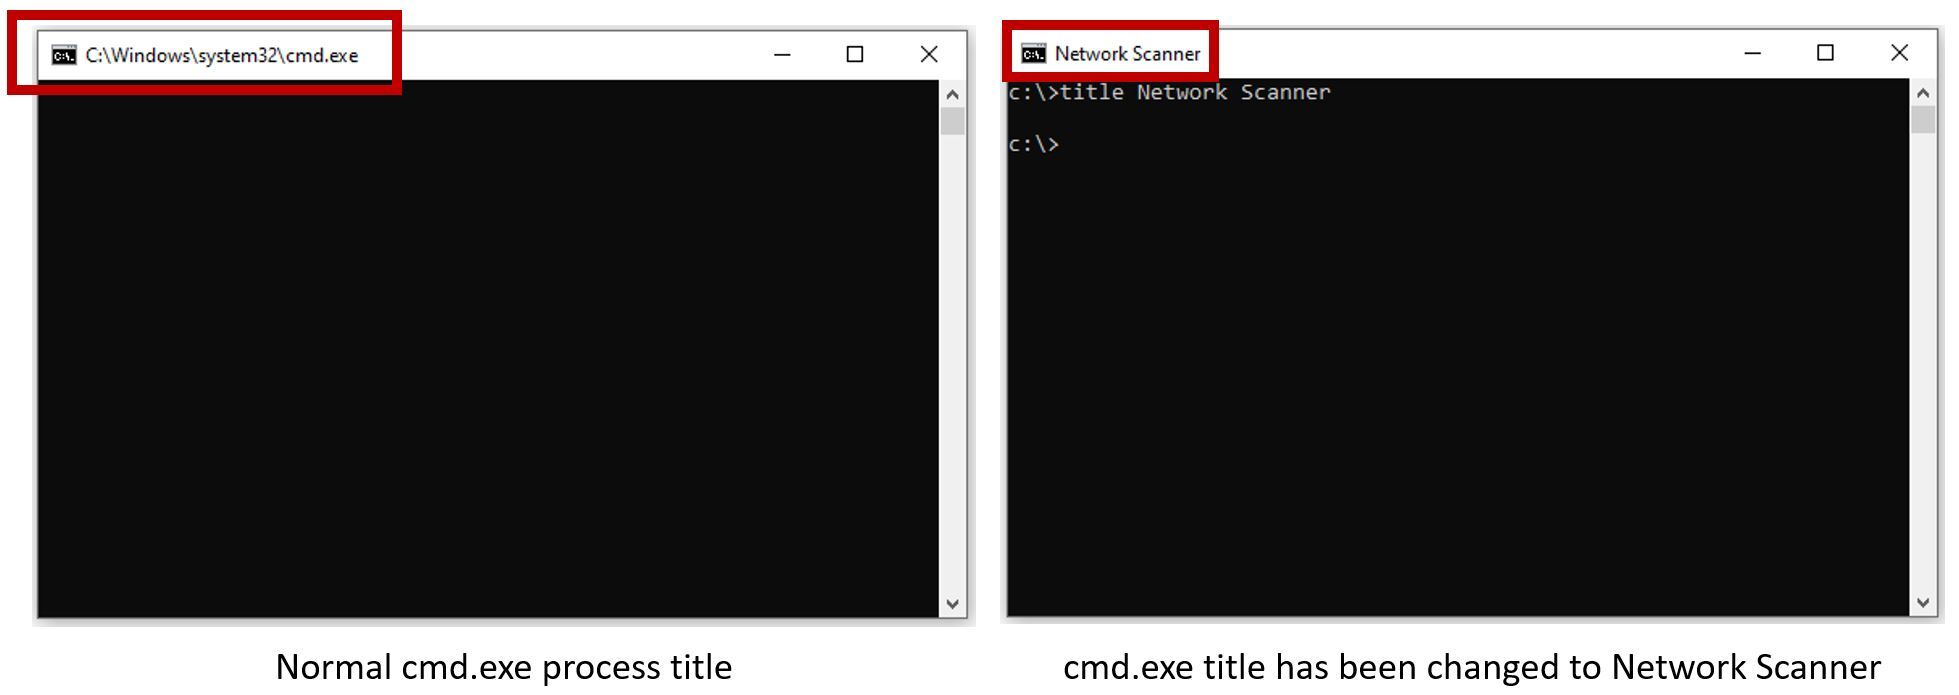
Task: Minimize the C:\Windows\system32\cmd.exe window
Action: coord(782,55)
